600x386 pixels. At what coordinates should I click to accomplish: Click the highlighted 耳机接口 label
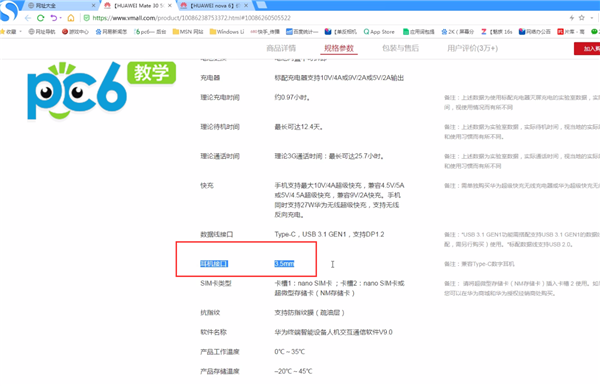tap(214, 264)
